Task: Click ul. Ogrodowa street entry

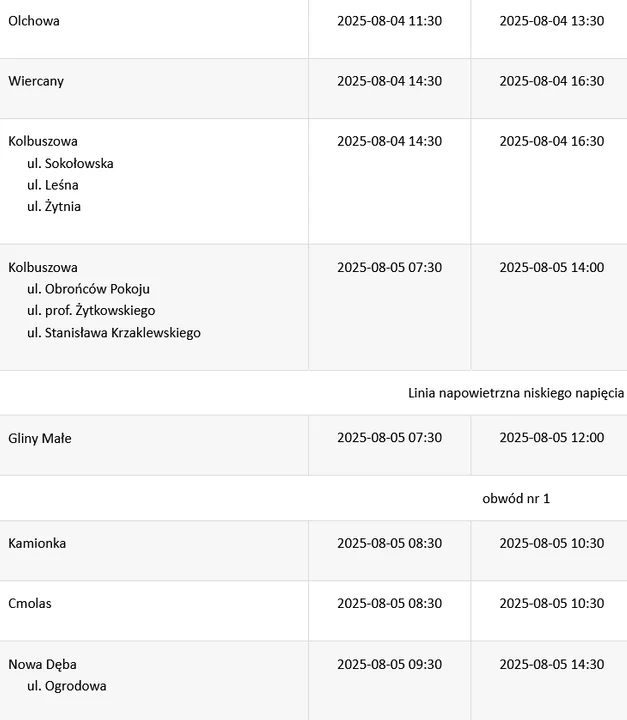Action: coord(67,686)
